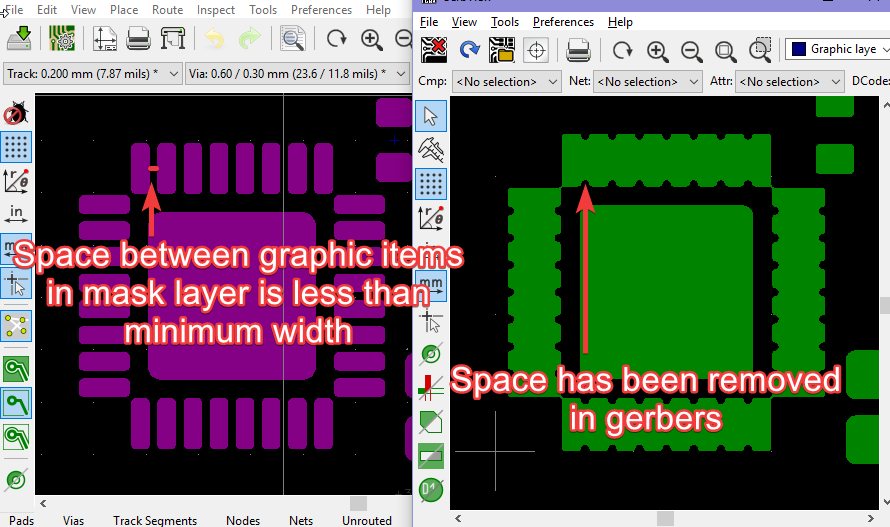This screenshot has width=890, height=527.
Task: Open GerbView Tools menu
Action: 505,22
